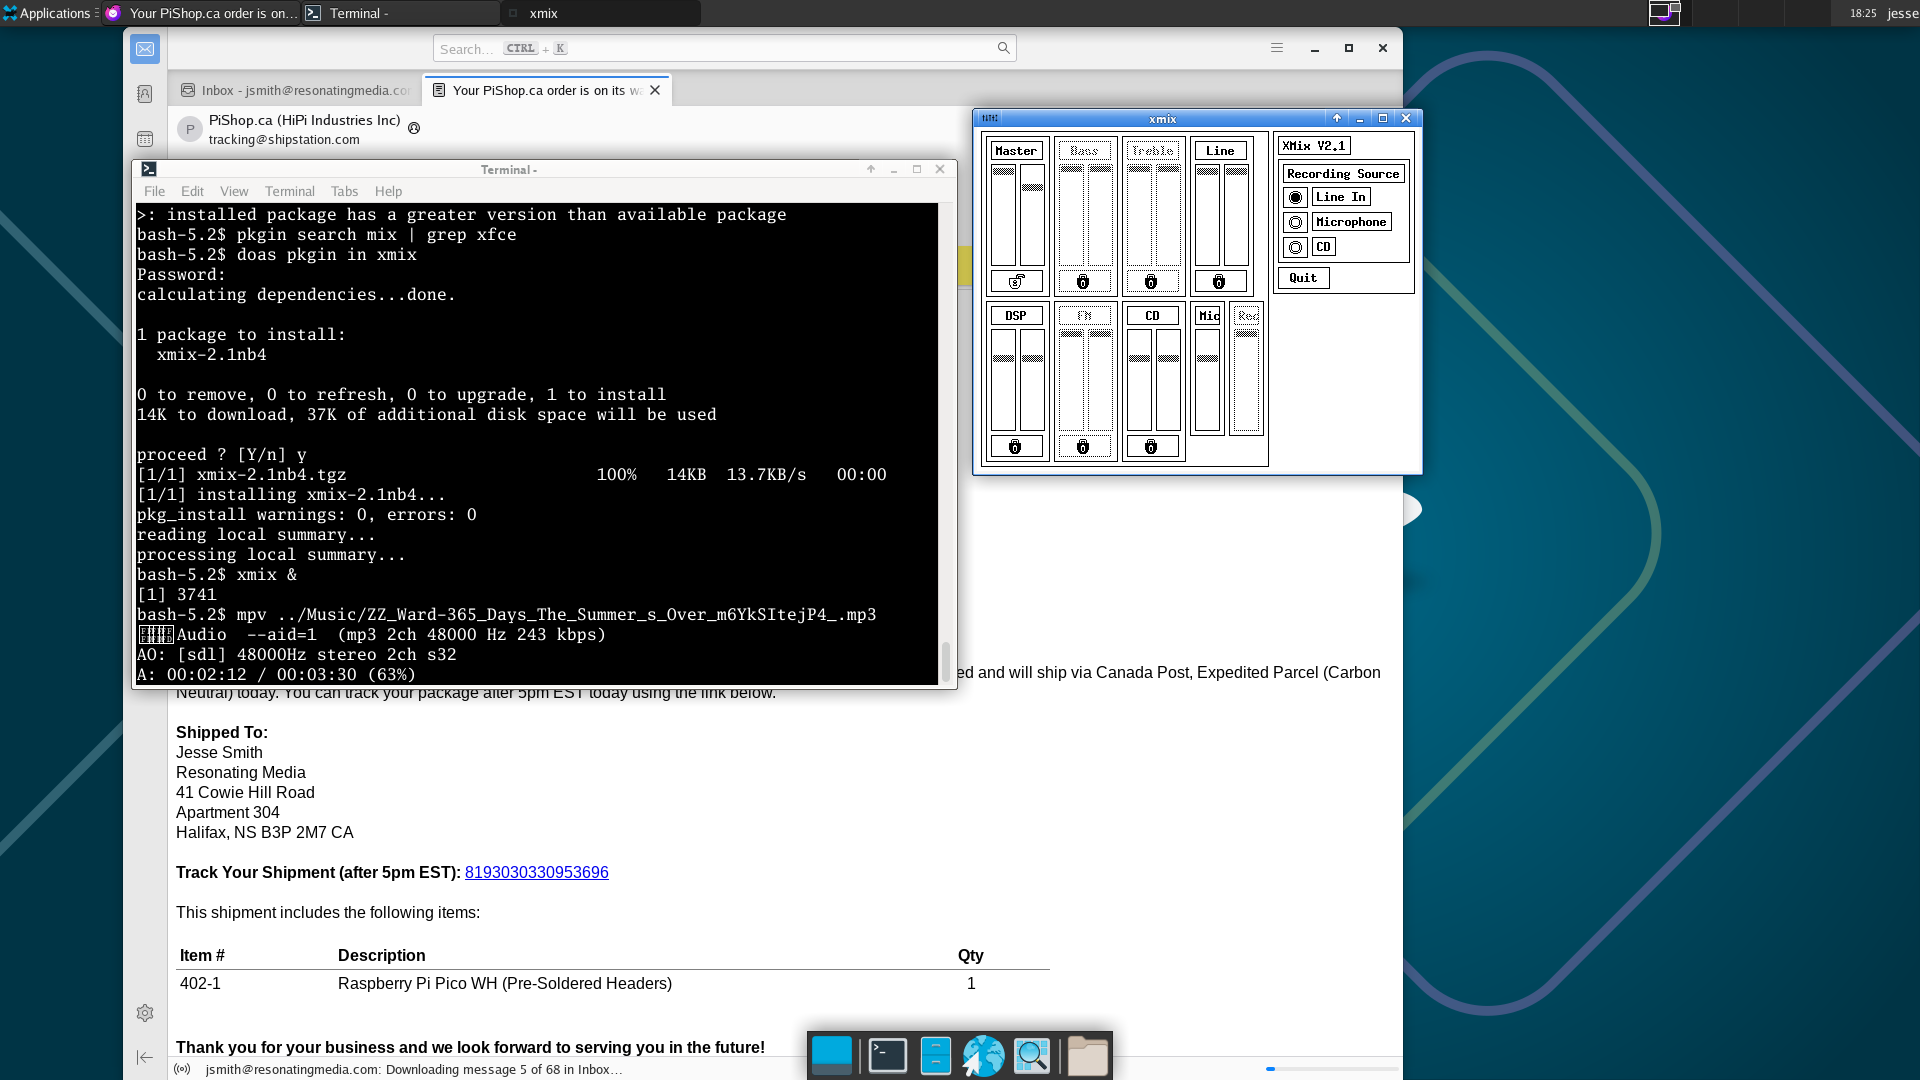
Task: Toggle the Treble channel lock icon
Action: coord(1151,281)
